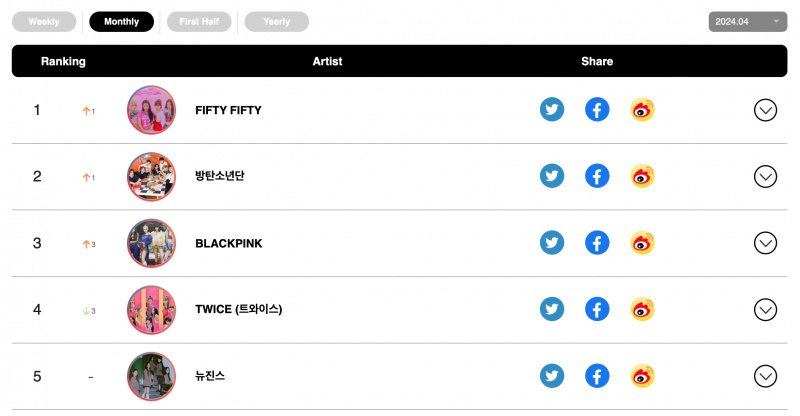The height and width of the screenshot is (416, 800).
Task: Open the TWICE (트와이스) artist link
Action: click(x=238, y=309)
